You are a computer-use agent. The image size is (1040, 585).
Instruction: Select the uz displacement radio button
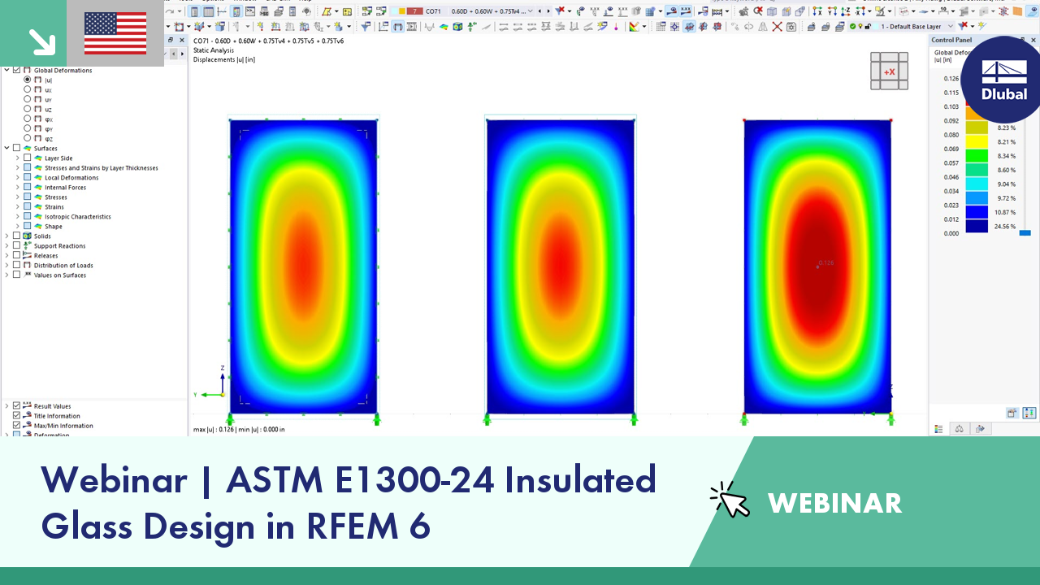coord(27,109)
